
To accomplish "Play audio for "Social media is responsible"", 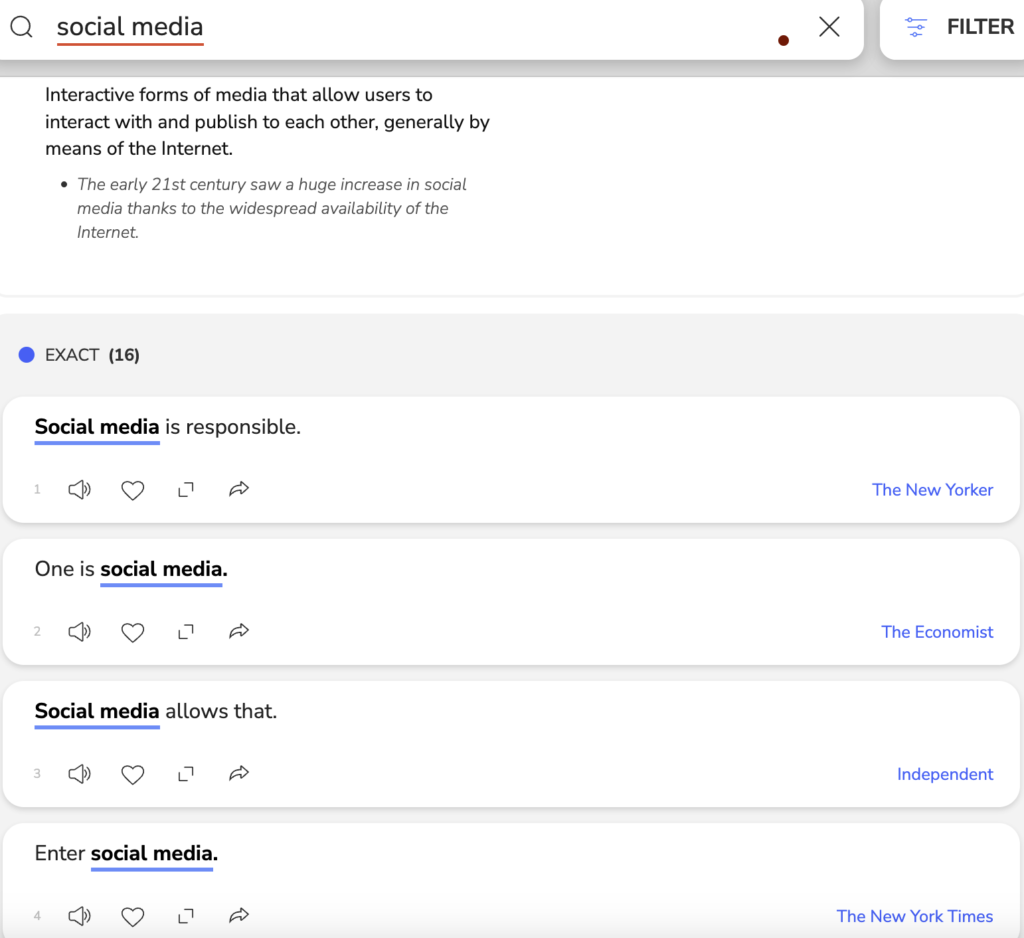I will point(79,490).
